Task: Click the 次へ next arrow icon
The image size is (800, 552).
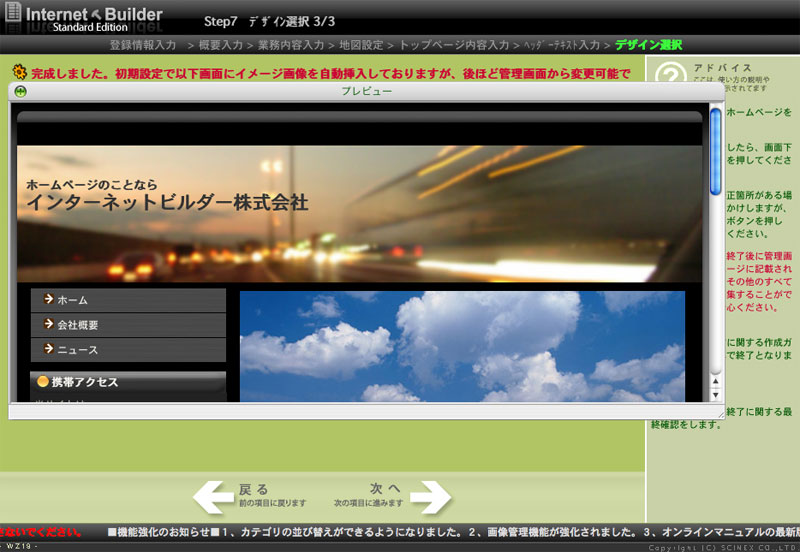Action: click(431, 496)
